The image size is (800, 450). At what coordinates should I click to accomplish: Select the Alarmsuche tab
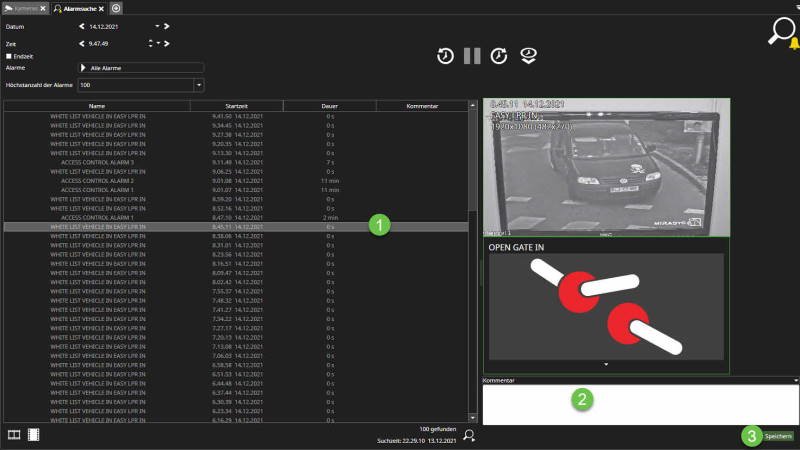[x=77, y=8]
